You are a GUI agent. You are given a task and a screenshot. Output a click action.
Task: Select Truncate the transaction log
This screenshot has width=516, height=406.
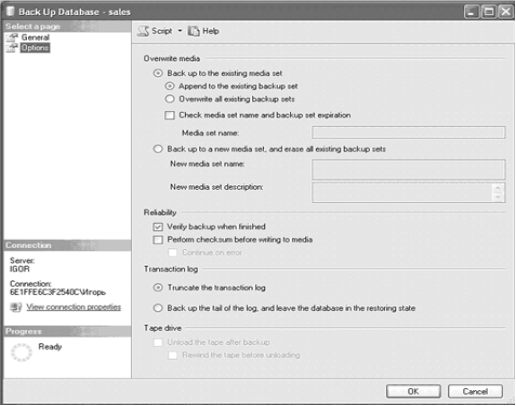[158, 287]
